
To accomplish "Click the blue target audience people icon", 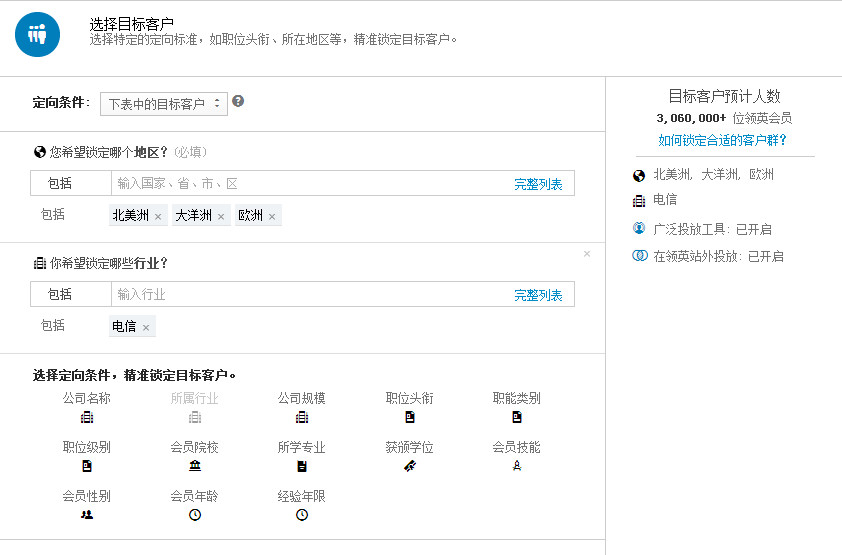I will click(37, 34).
